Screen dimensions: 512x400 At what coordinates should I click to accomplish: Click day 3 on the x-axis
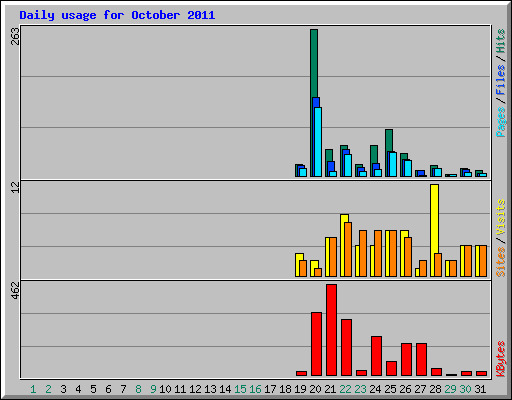pos(63,389)
